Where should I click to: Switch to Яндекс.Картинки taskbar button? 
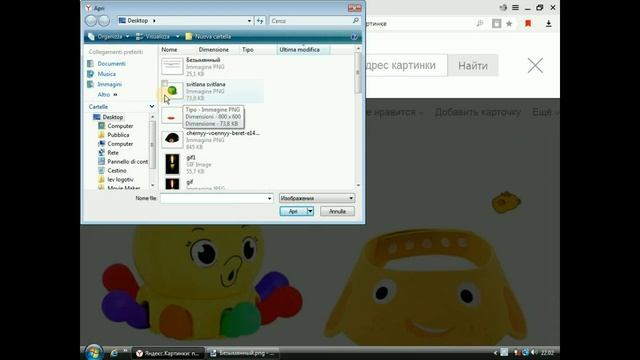(168, 353)
